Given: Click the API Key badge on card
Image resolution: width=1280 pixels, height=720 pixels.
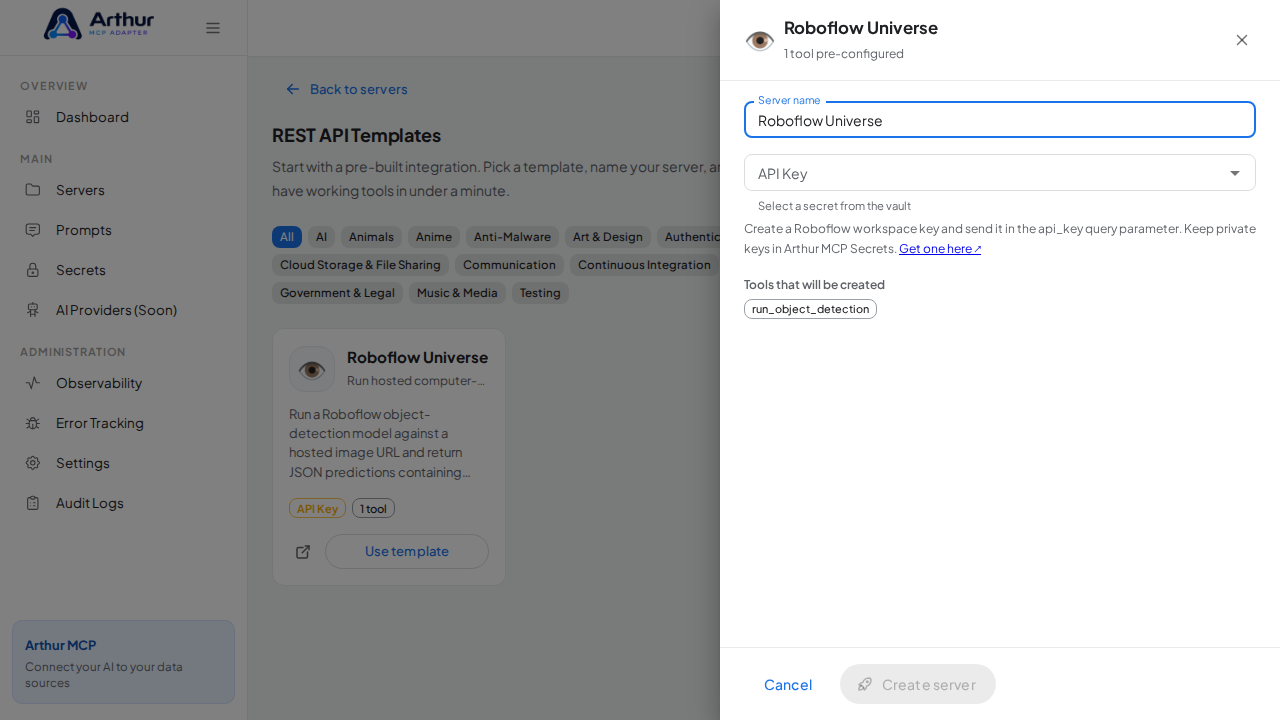Looking at the screenshot, I should click(x=317, y=508).
